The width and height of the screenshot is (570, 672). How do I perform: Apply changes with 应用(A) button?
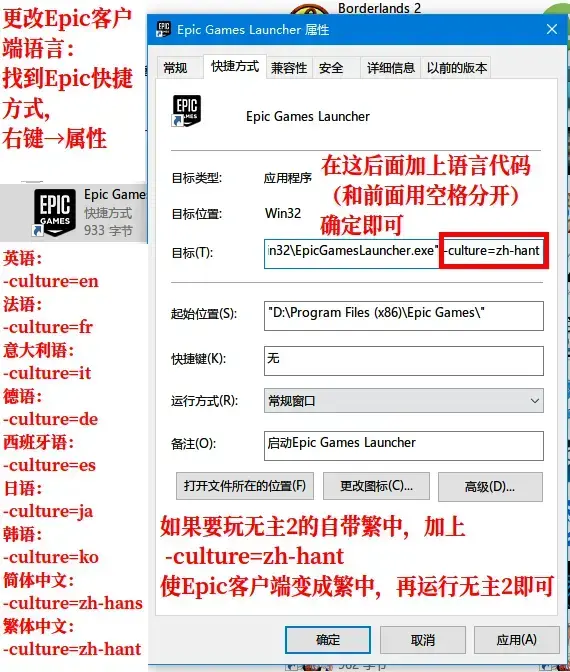point(516,640)
